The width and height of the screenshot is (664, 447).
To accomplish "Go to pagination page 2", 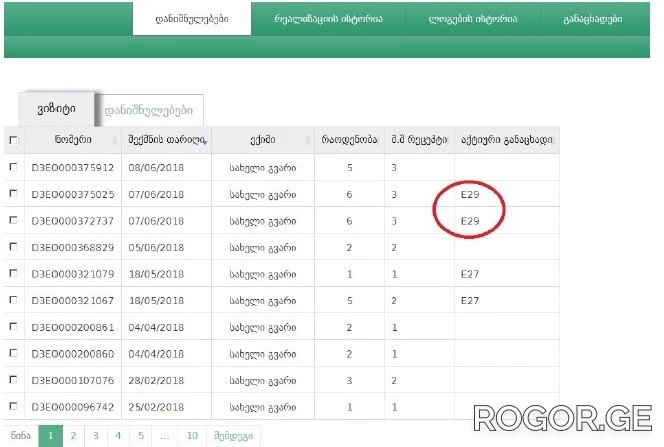I will coord(73,436).
